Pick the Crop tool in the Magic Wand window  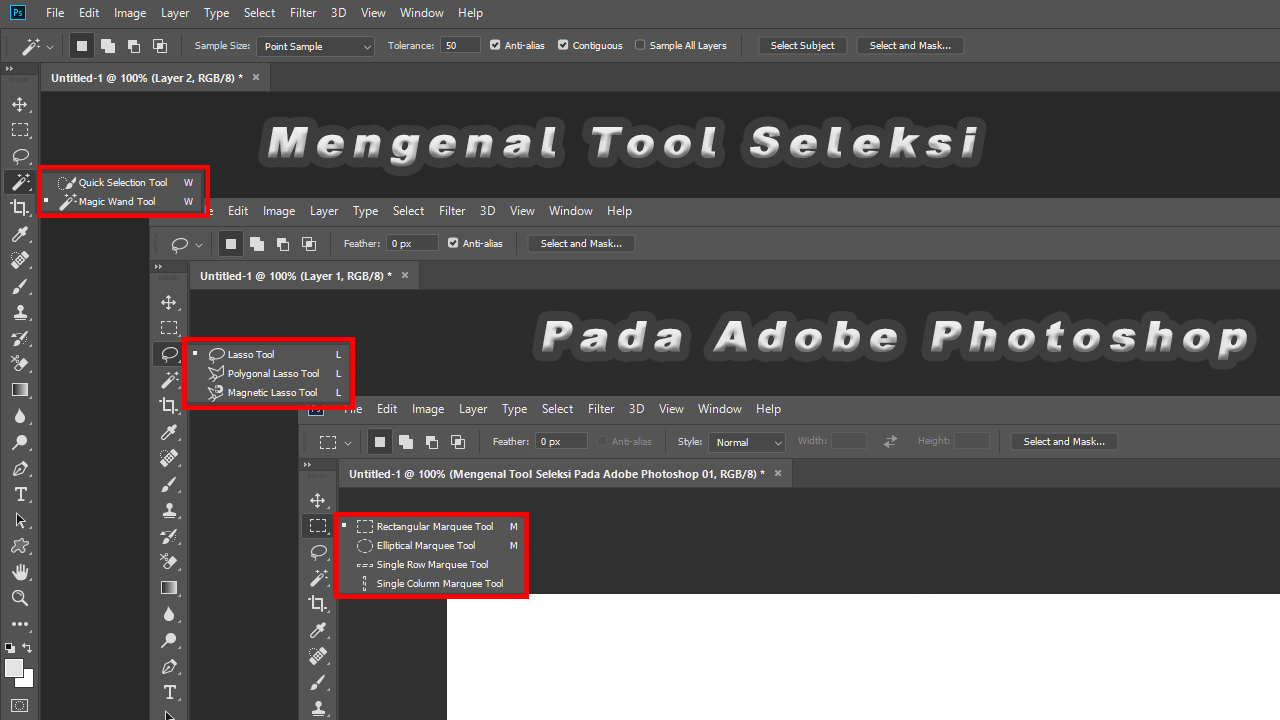point(19,208)
